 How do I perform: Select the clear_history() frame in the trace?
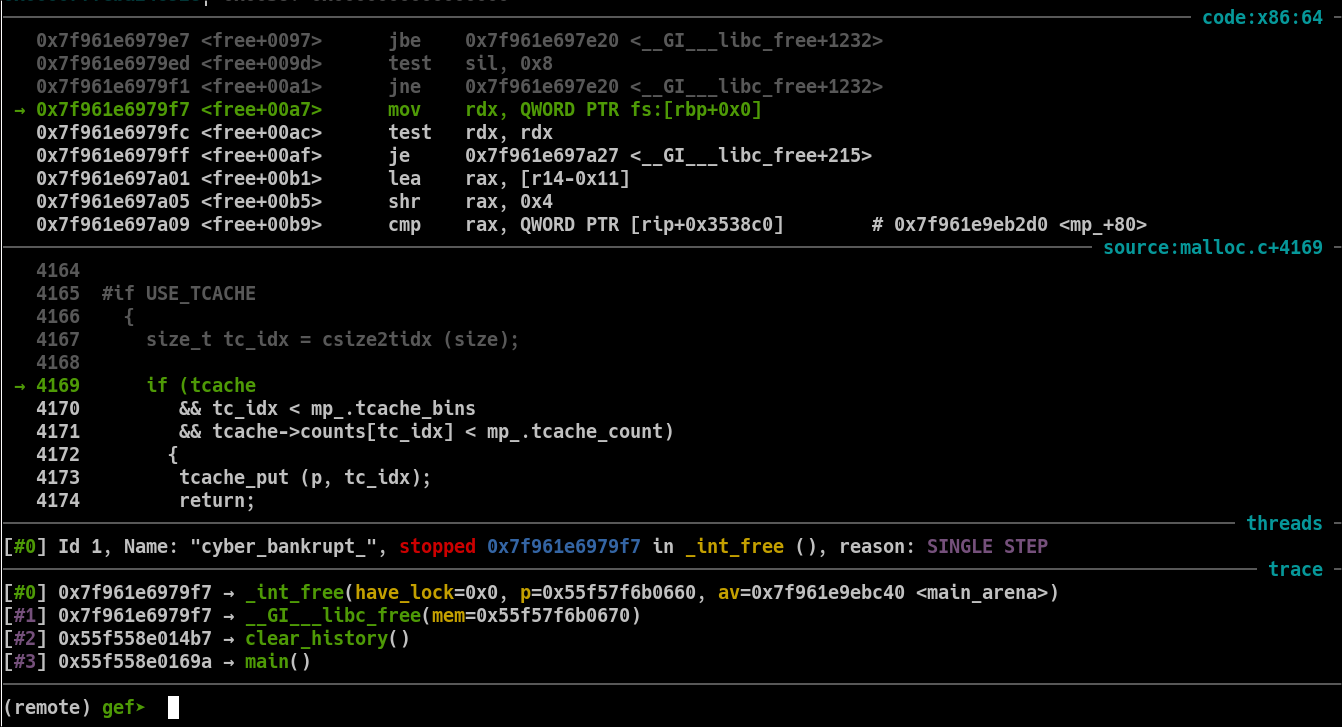click(327, 639)
